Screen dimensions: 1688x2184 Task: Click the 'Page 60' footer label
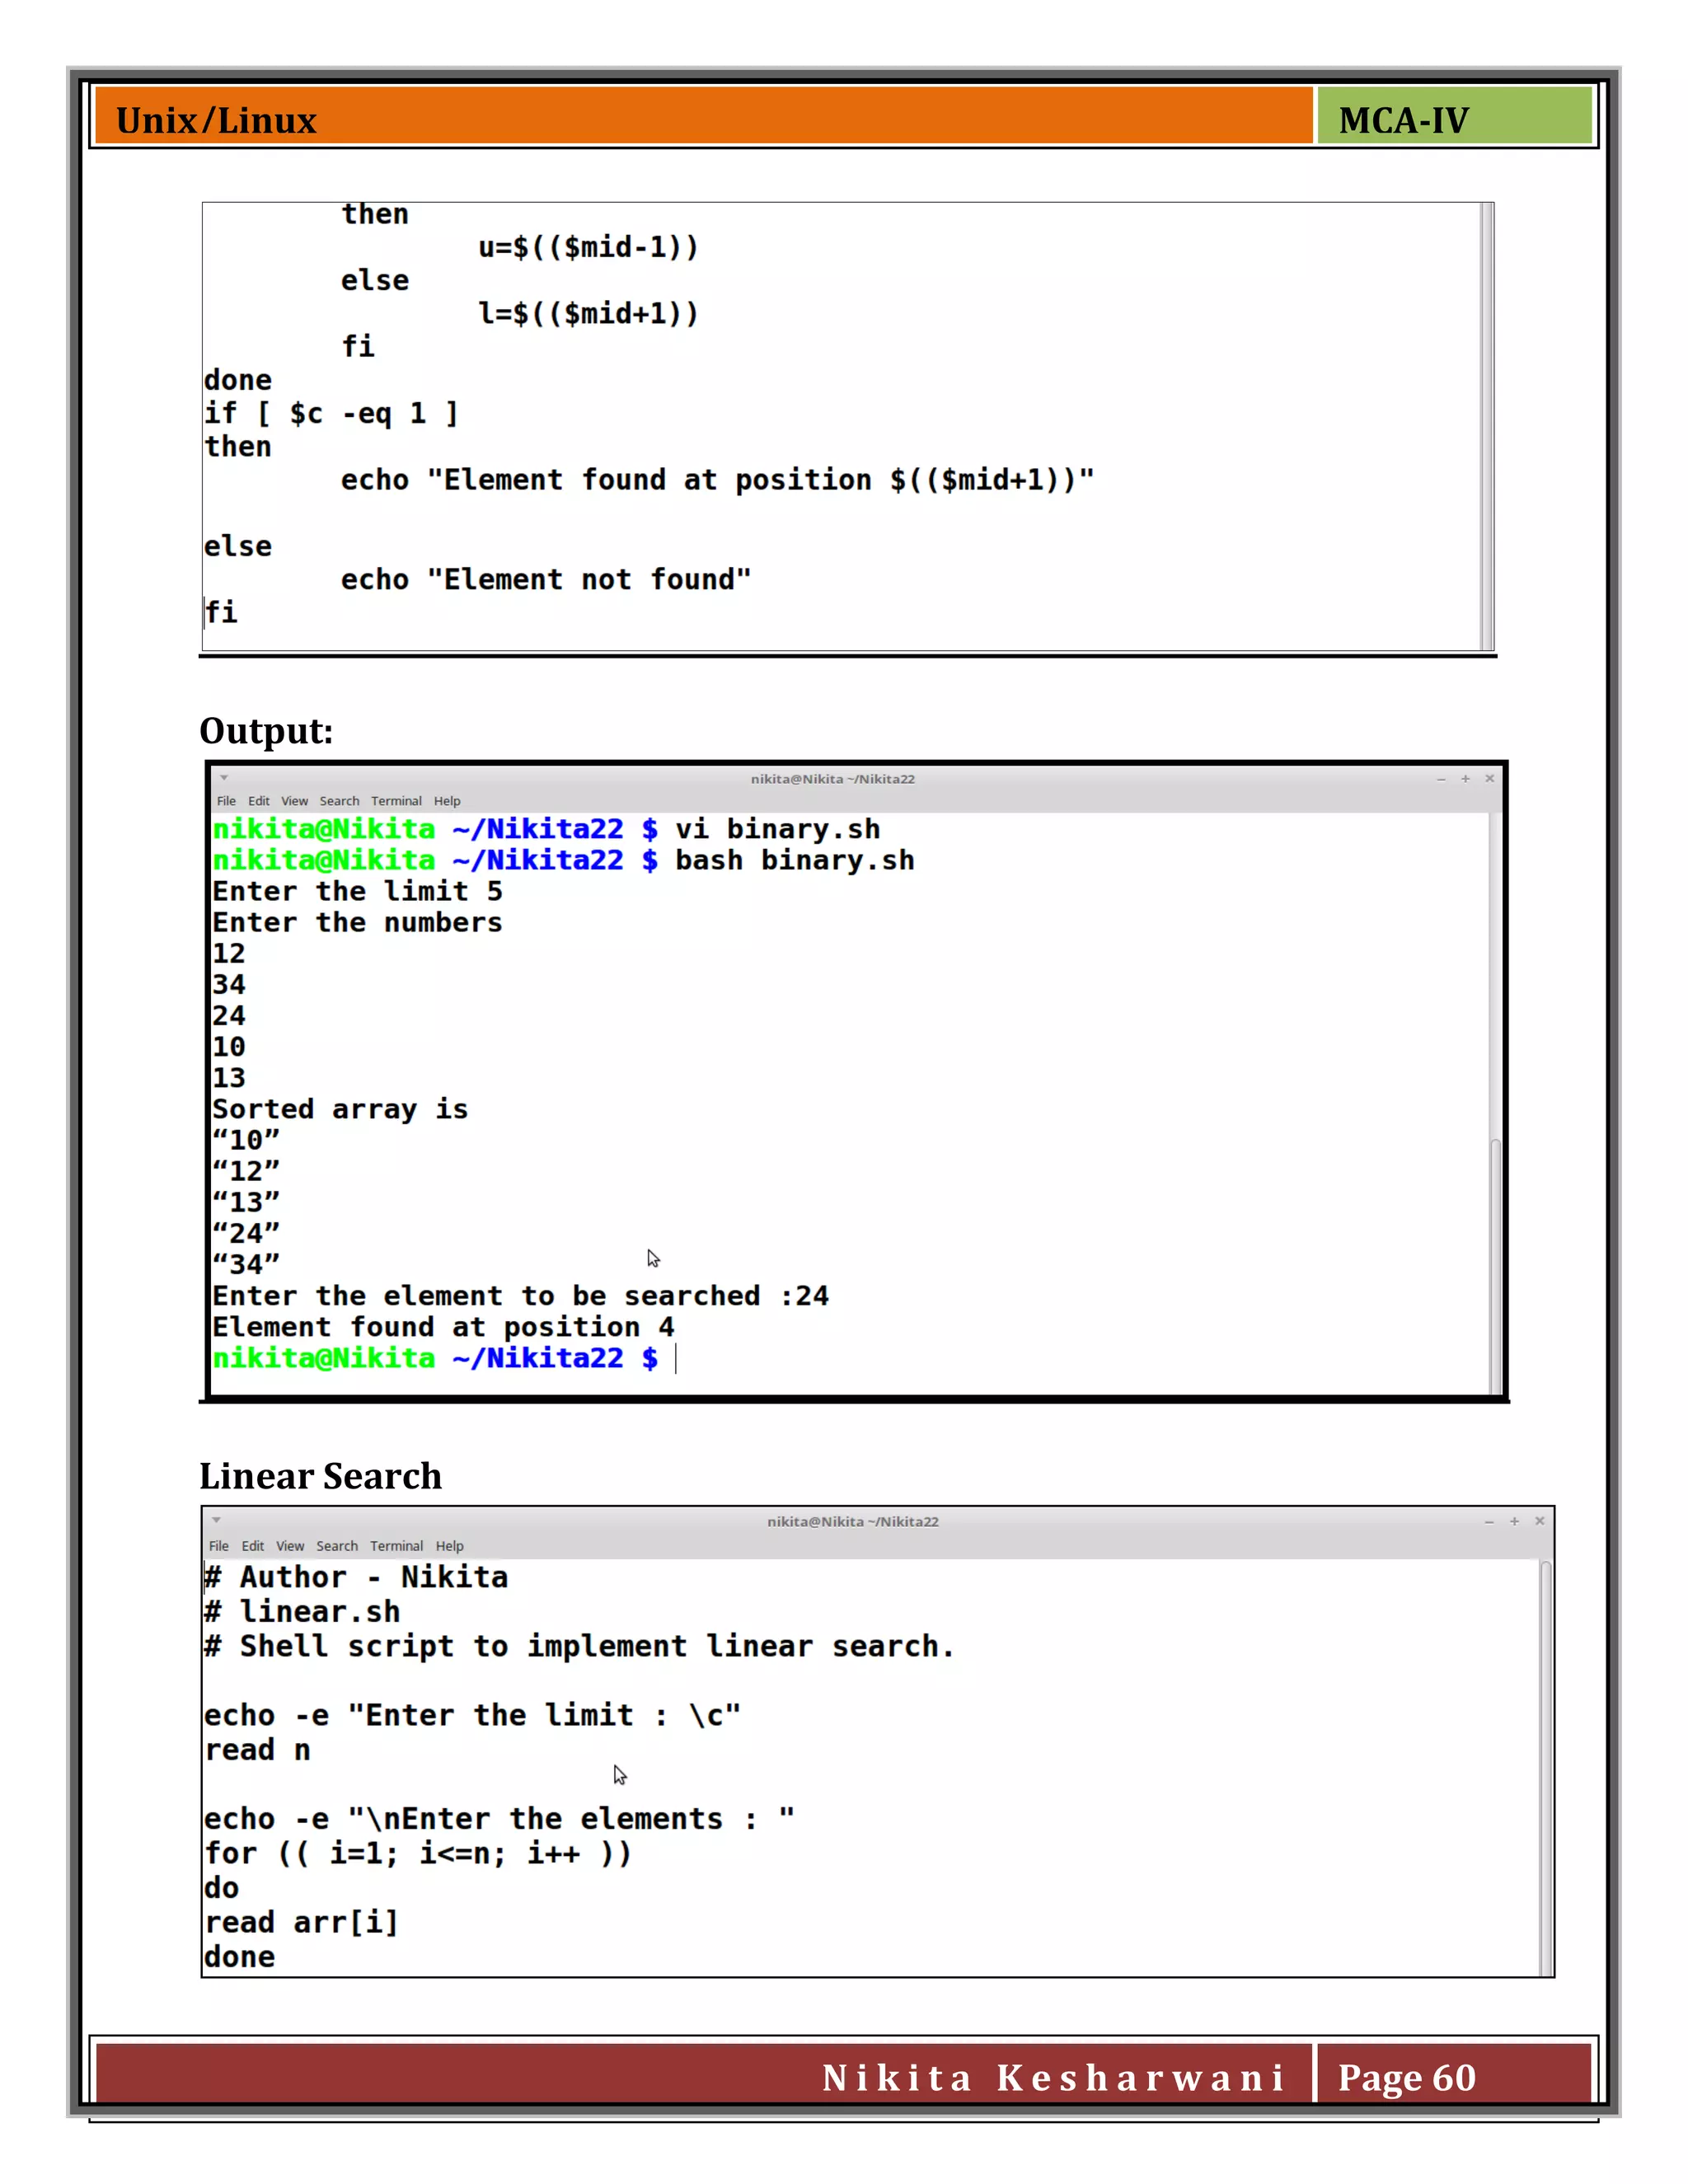pyautogui.click(x=1406, y=2078)
